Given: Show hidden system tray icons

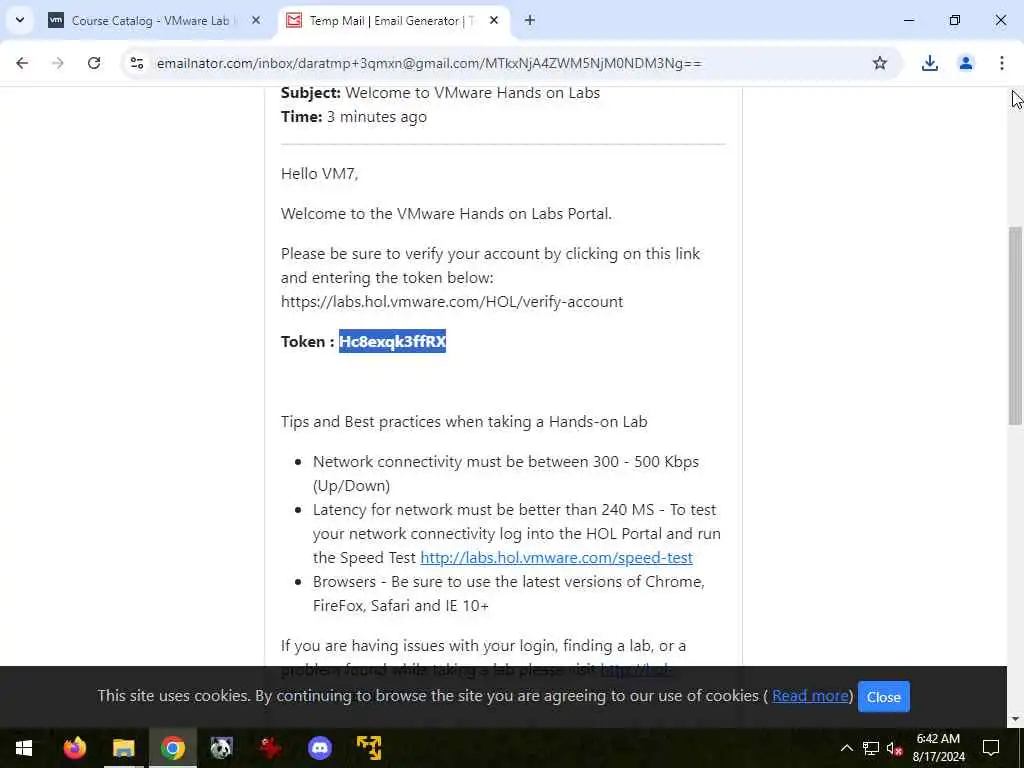Looking at the screenshot, I should click(x=846, y=748).
